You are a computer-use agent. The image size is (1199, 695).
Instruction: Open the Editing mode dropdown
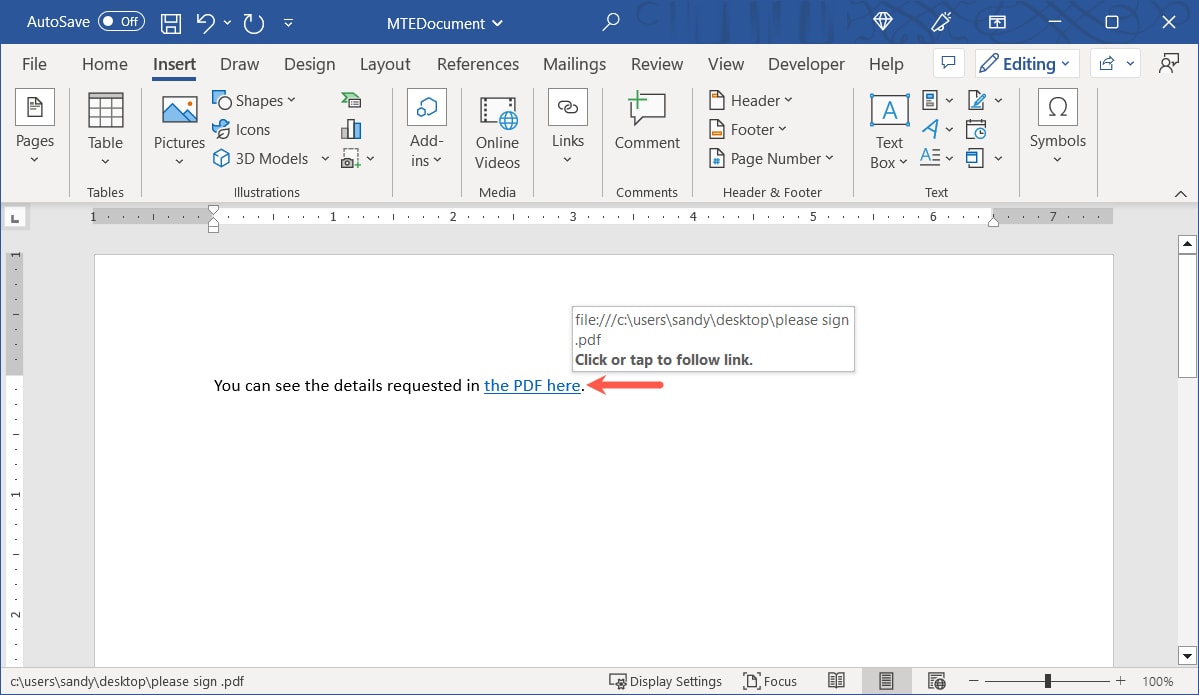pos(1027,63)
